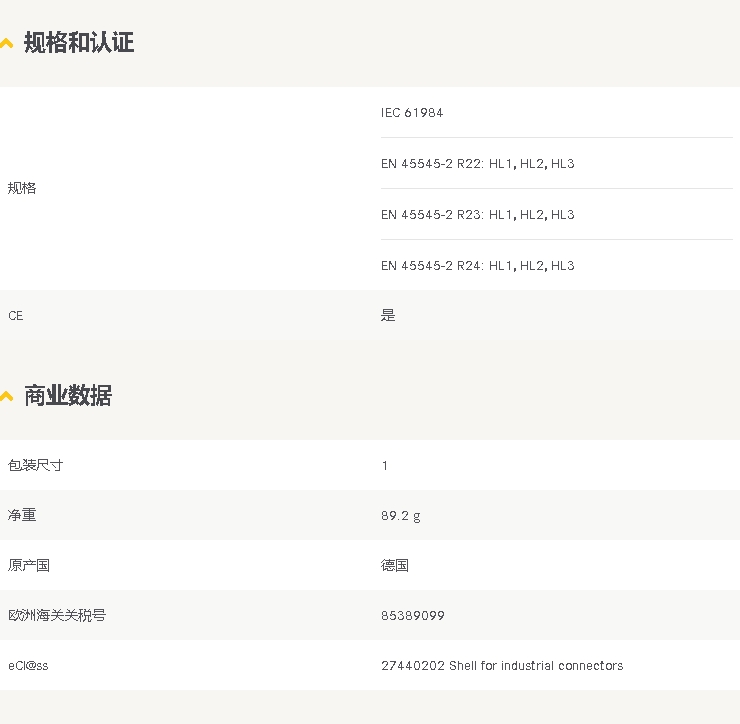Click the EN 45545-2 R22 entry
Screen dimensions: 740x724
tap(477, 164)
